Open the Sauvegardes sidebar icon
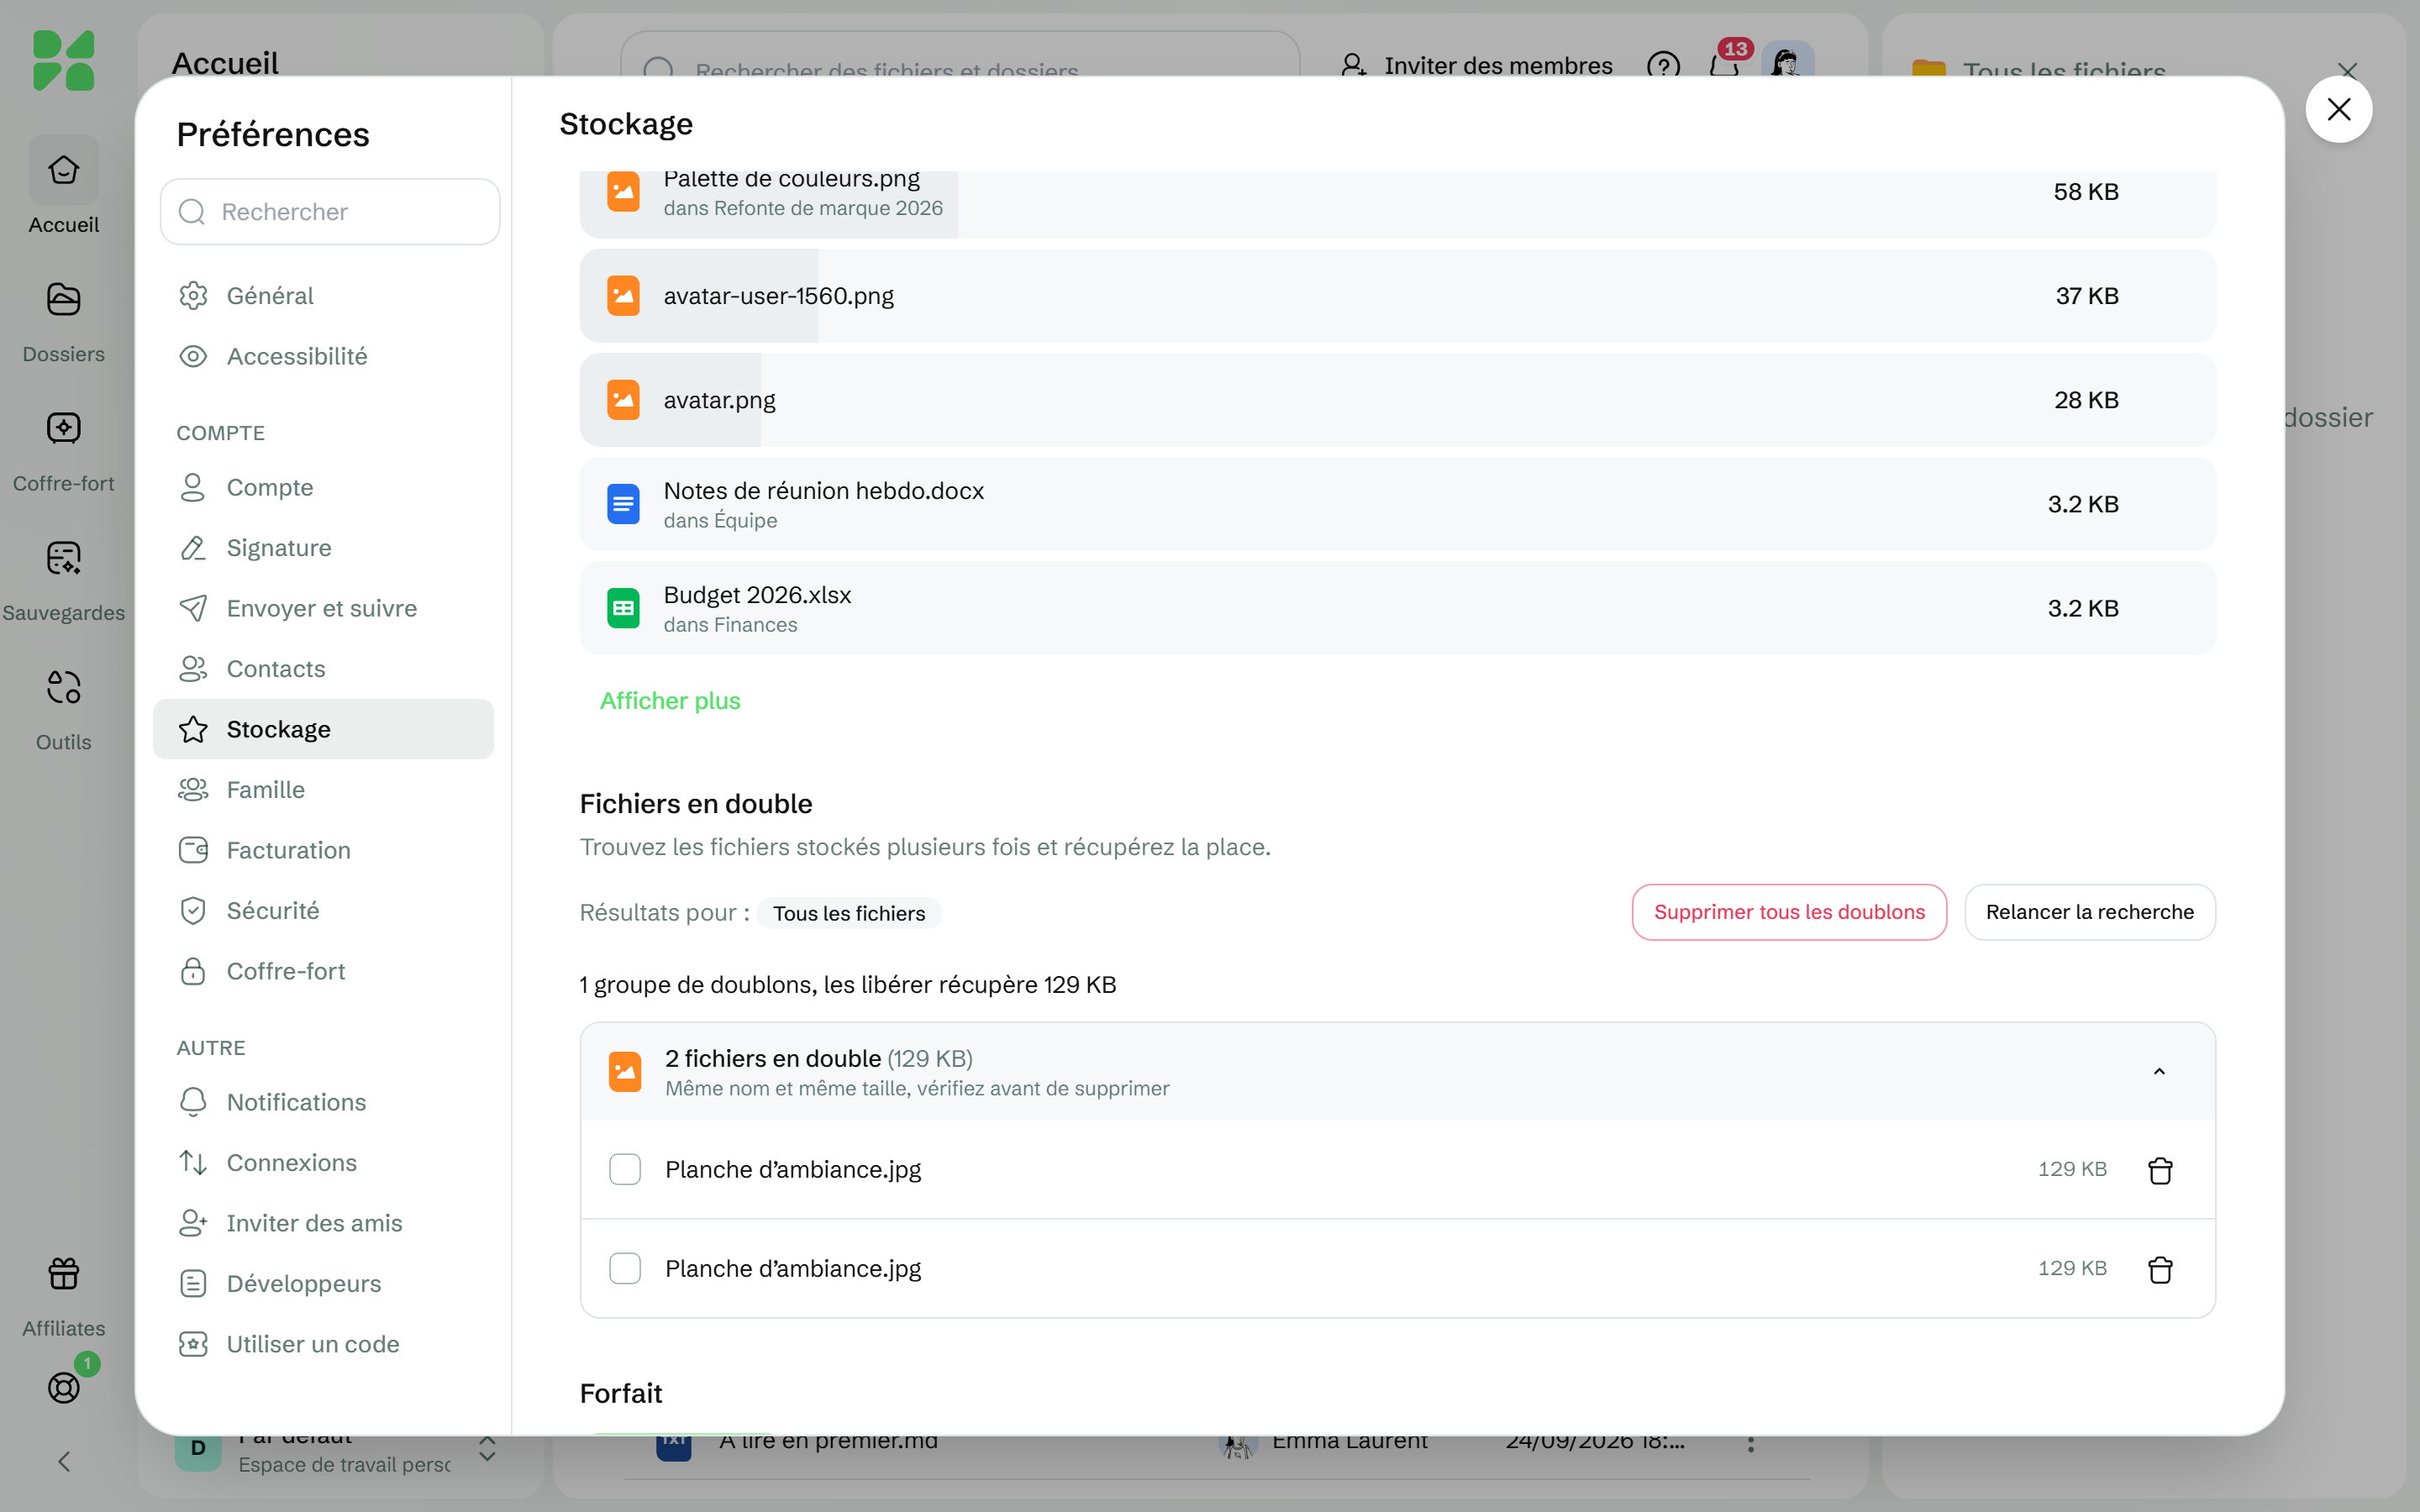2420x1512 pixels. pyautogui.click(x=63, y=558)
